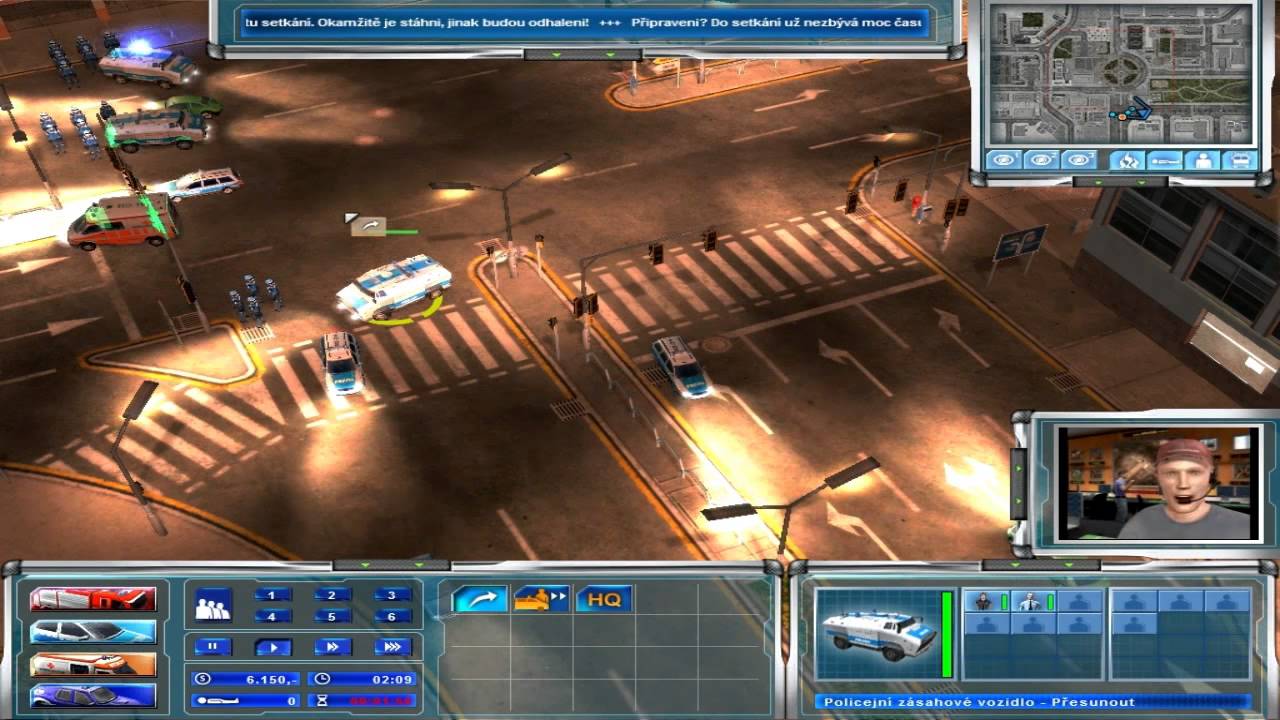The image size is (1280, 720).
Task: Click the minimap city overview
Action: 1120,74
